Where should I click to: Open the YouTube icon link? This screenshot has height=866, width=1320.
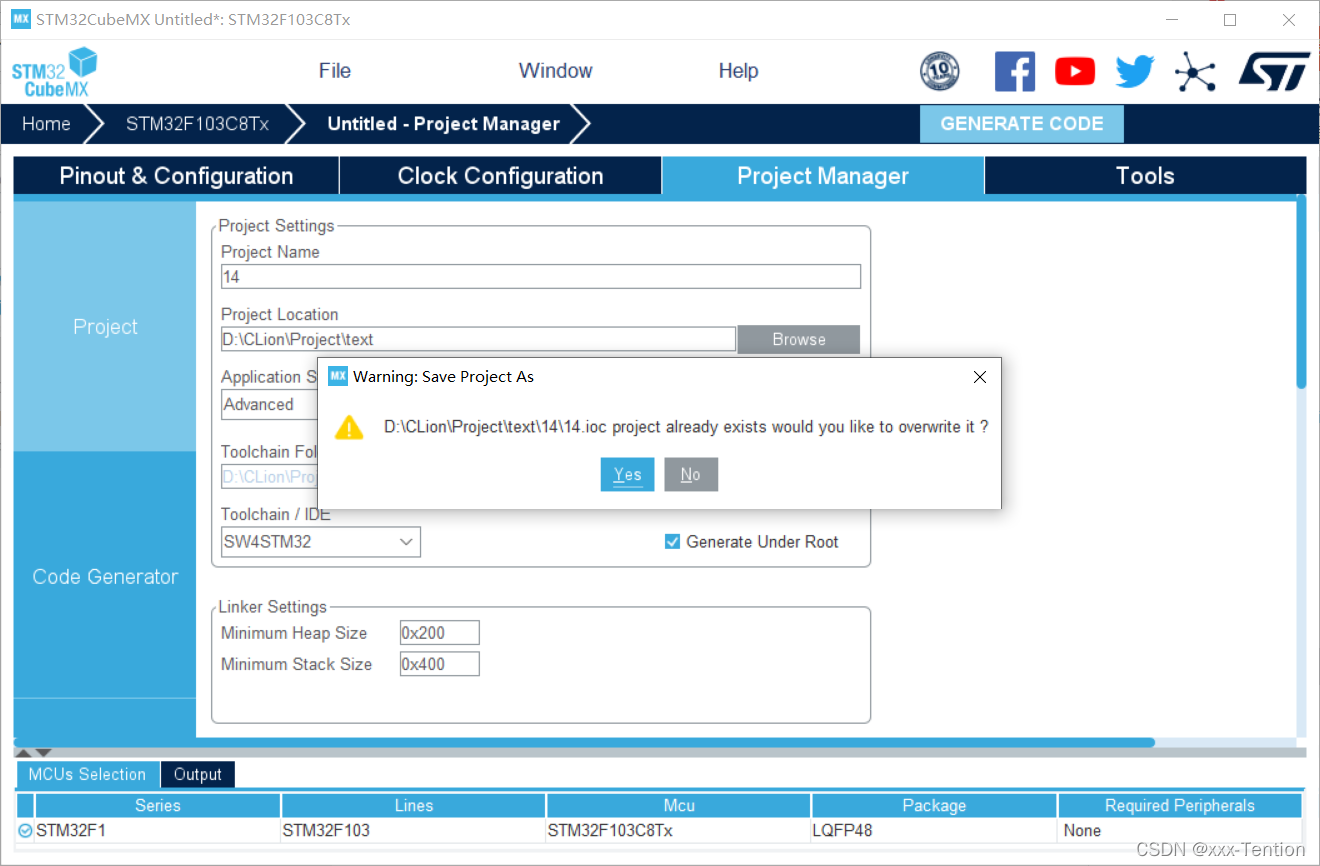1075,72
